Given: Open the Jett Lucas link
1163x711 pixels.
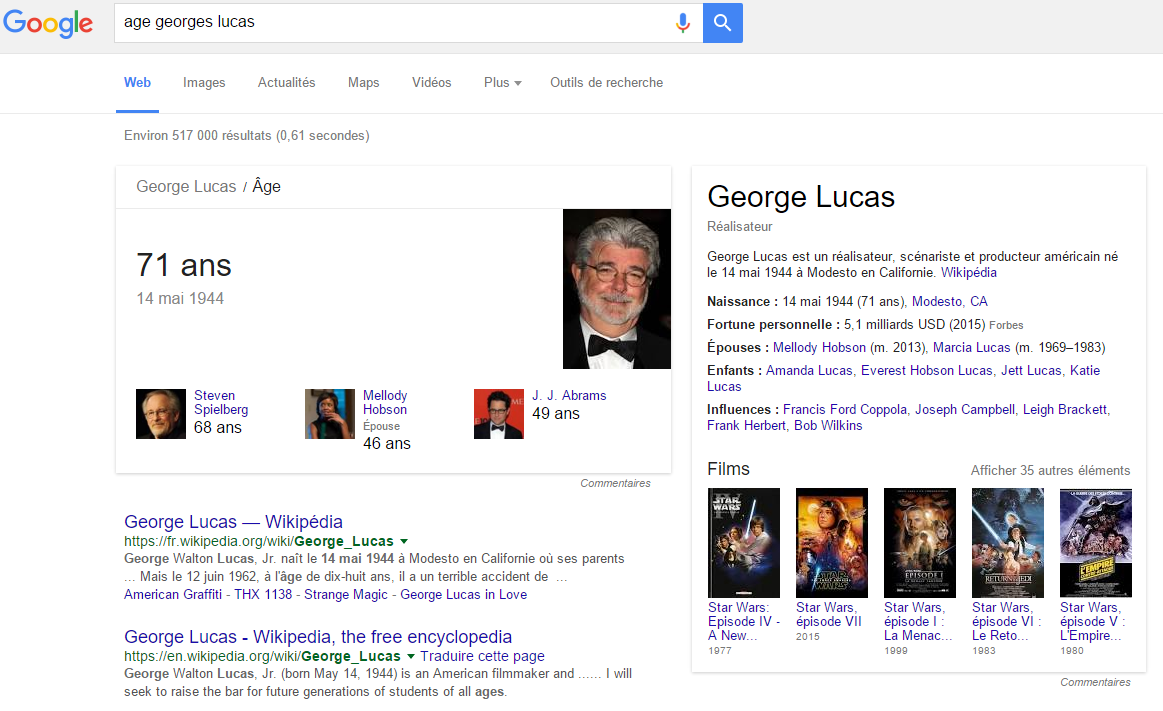Looking at the screenshot, I should click(x=1031, y=371).
